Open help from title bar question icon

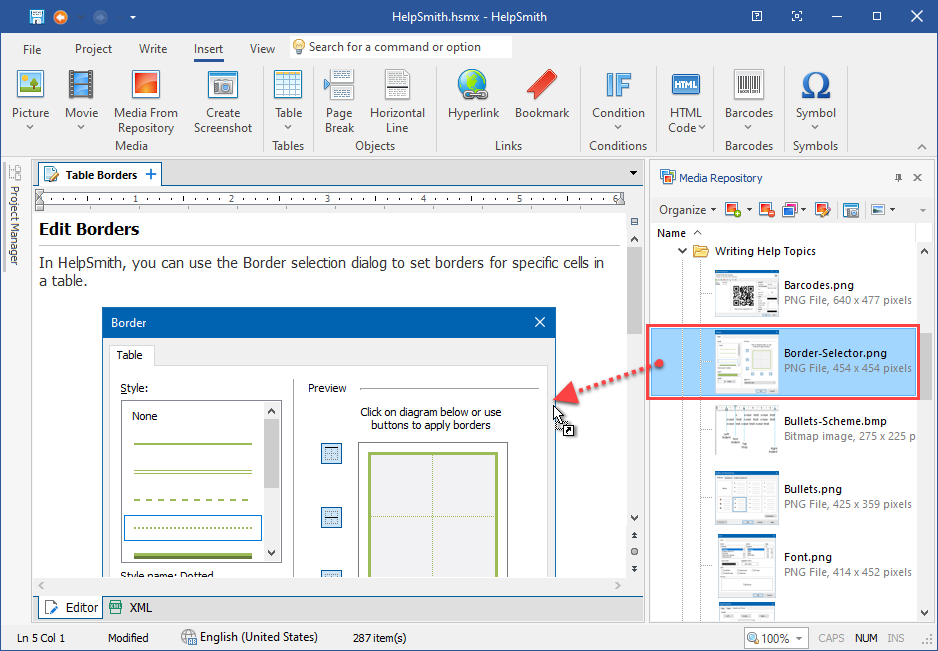(757, 17)
